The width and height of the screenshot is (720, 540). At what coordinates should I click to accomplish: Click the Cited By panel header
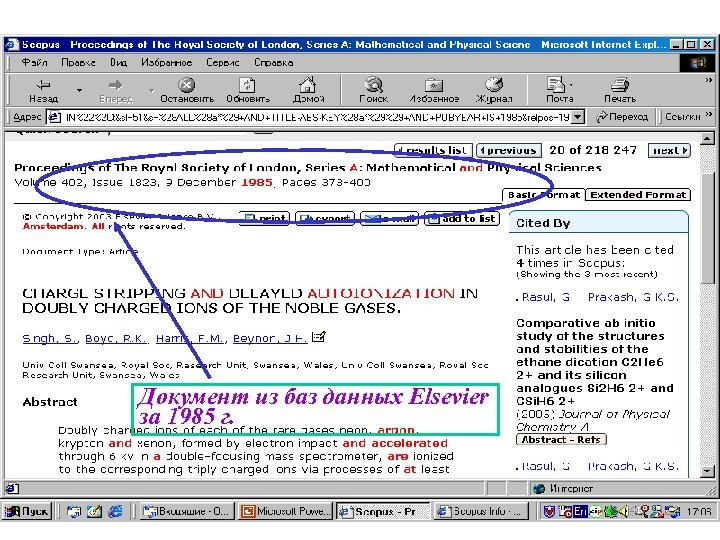(598, 223)
